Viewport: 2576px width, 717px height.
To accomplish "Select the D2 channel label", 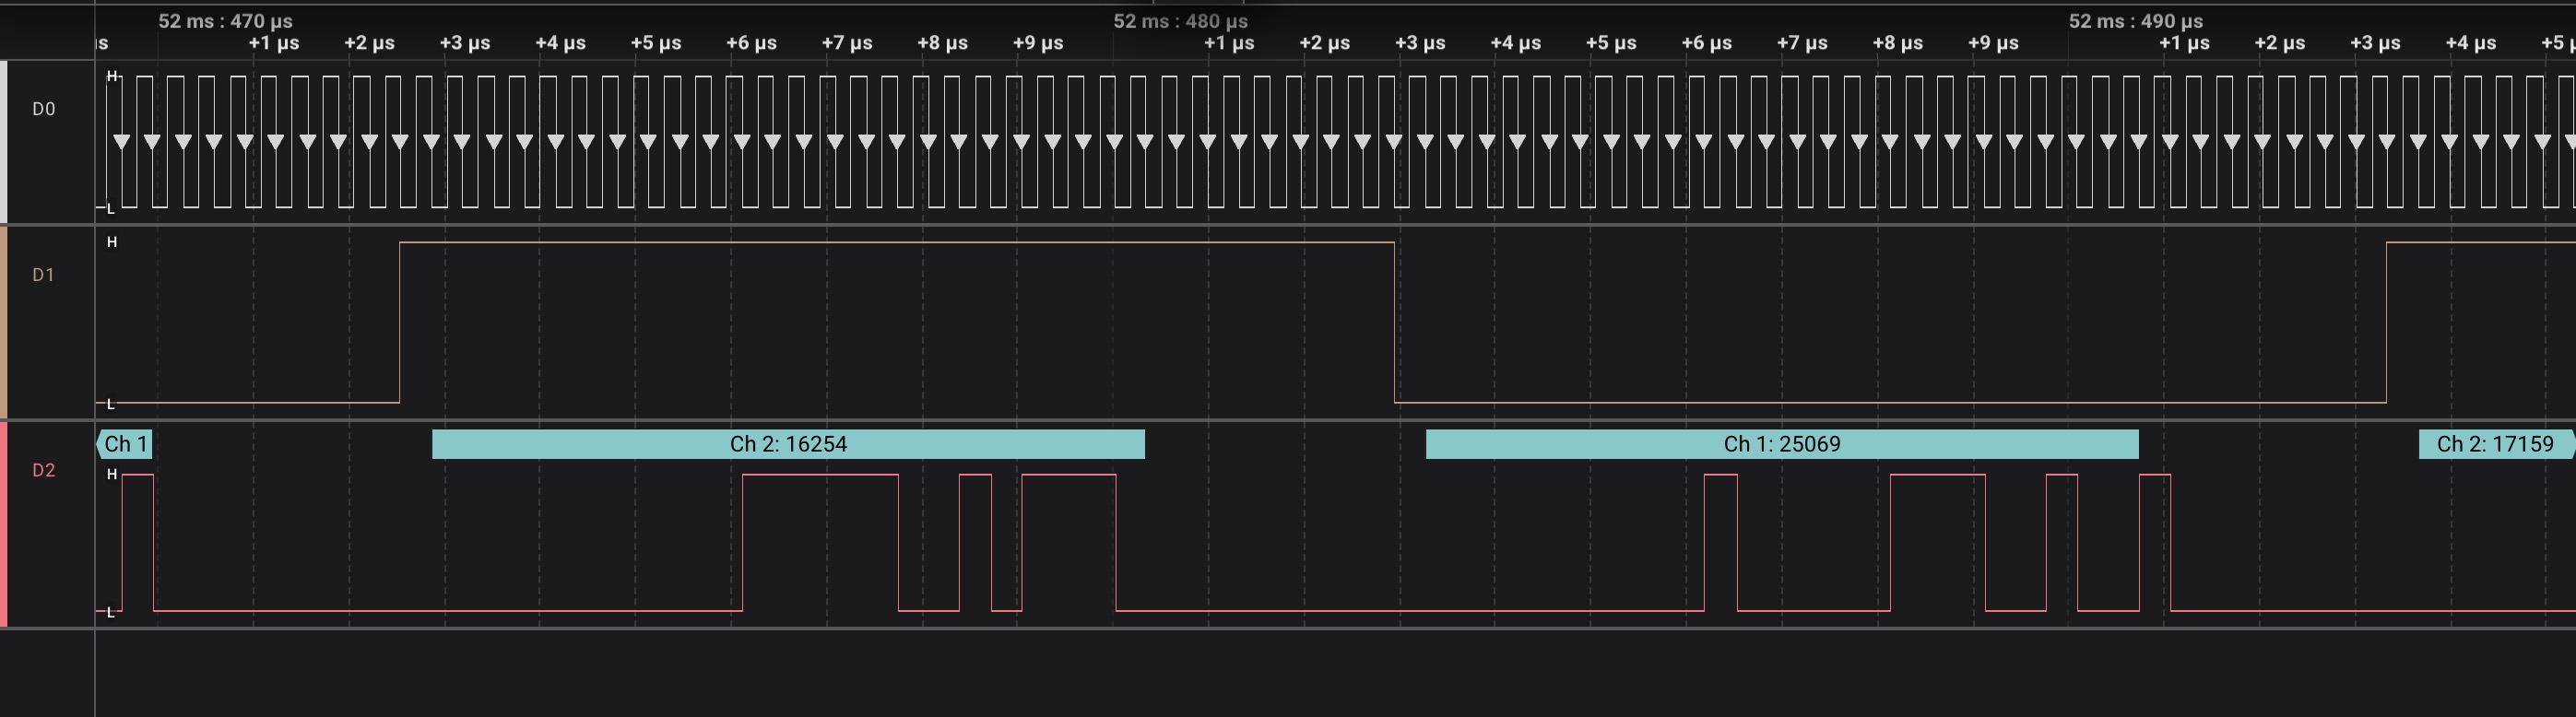I will [44, 470].
